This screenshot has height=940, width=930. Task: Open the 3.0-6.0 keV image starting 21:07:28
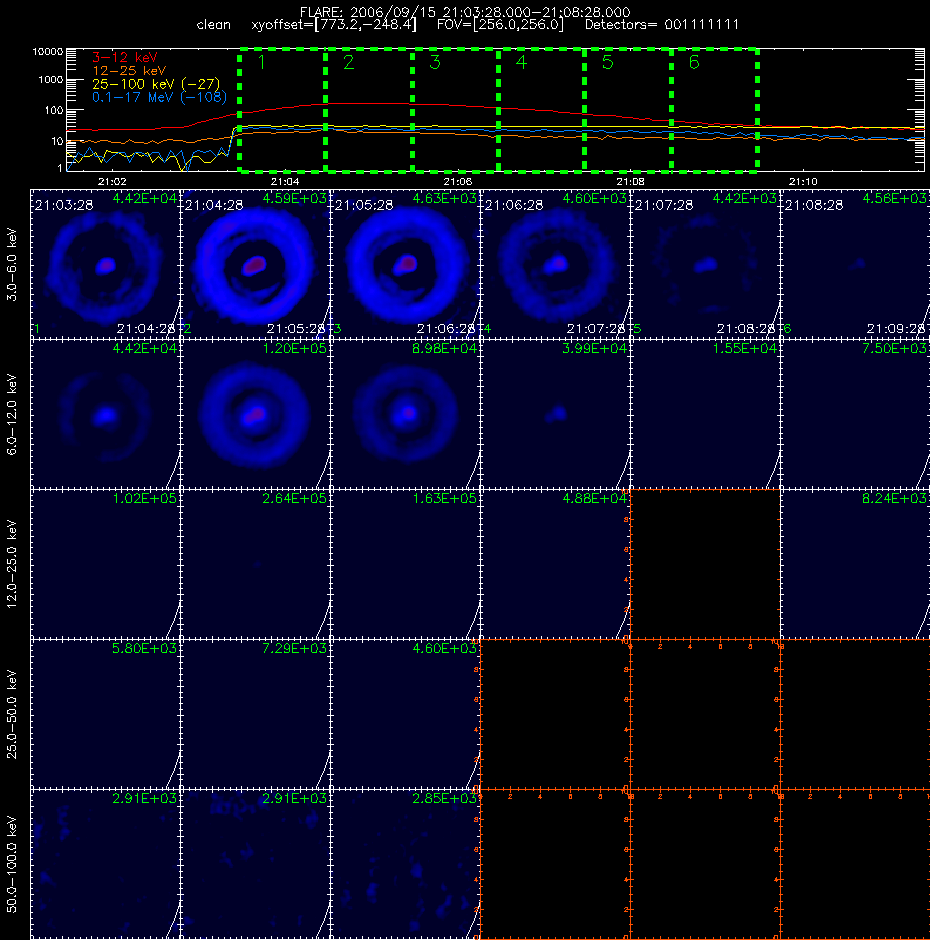point(705,264)
